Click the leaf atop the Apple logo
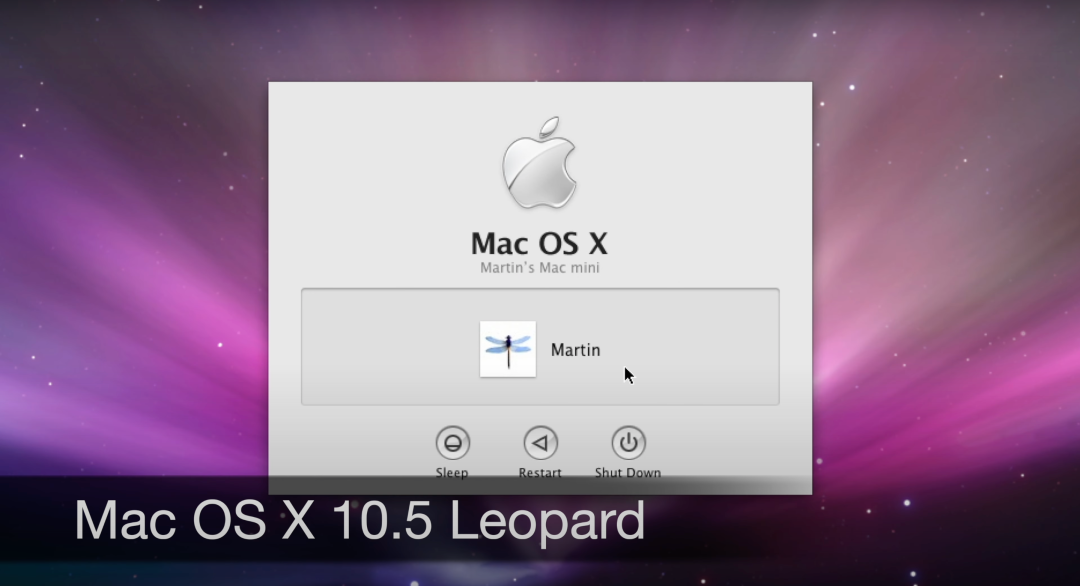 [x=549, y=126]
